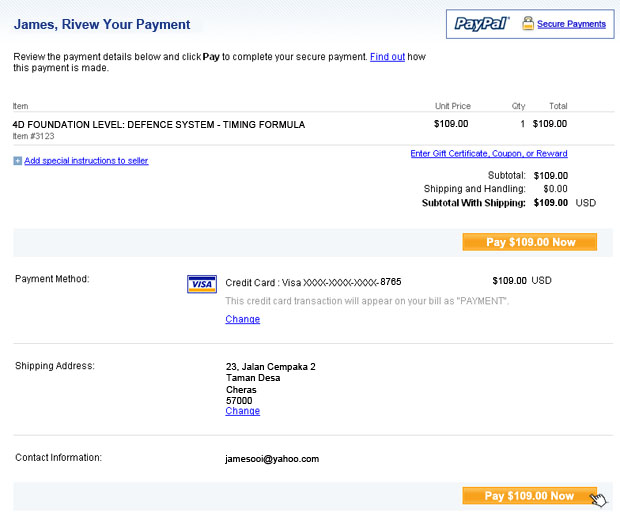Screen dimensions: 620x513
Task: Click the bottom Pay $109.00 Now button
Action: tap(529, 496)
